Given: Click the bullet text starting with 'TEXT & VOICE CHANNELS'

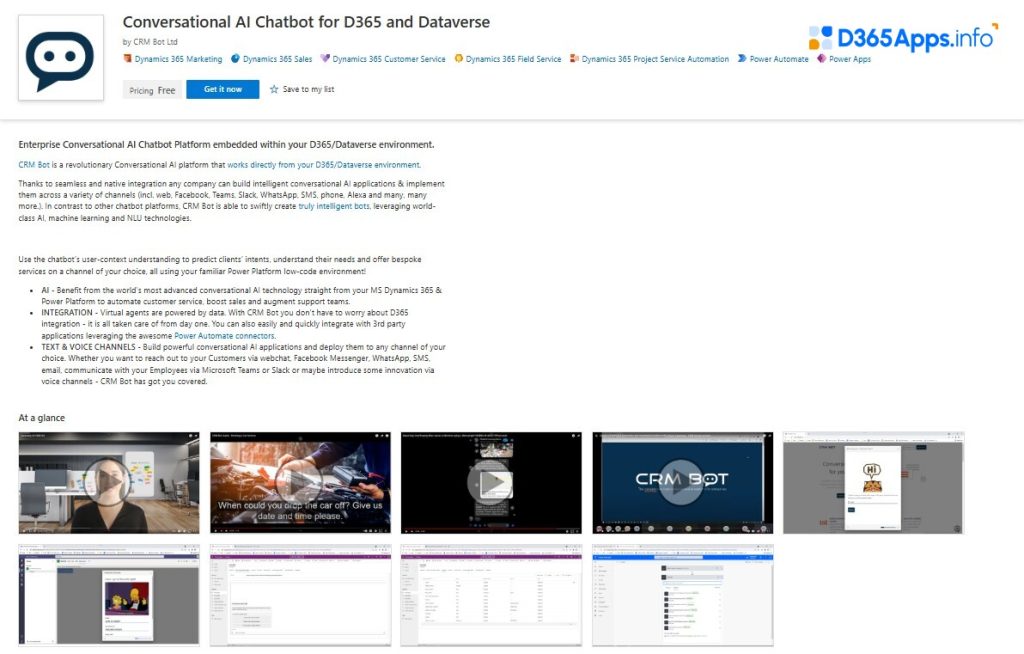Looking at the screenshot, I should point(244,364).
